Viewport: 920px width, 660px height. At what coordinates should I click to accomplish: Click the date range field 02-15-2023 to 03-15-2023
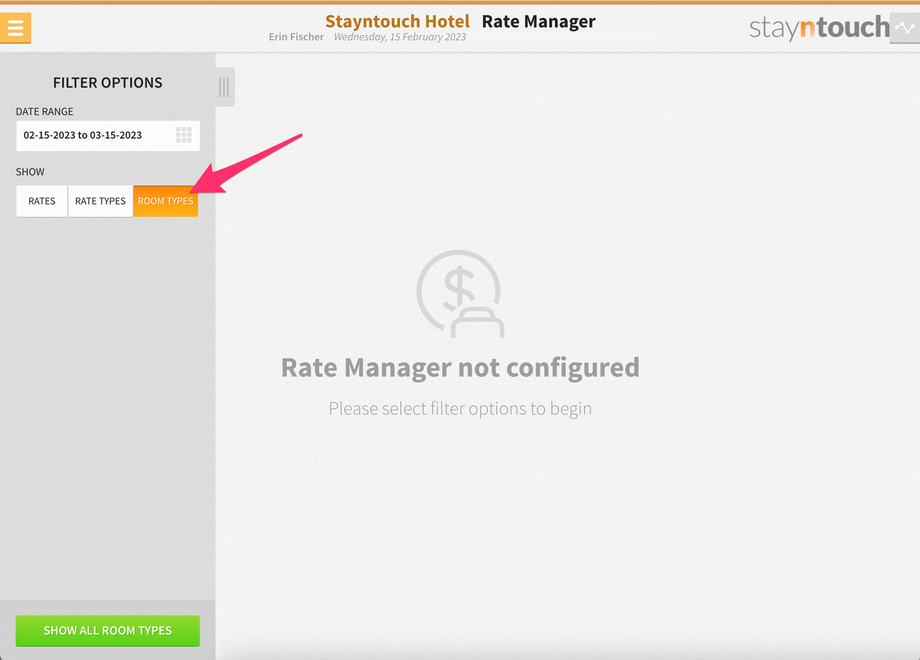tap(108, 136)
